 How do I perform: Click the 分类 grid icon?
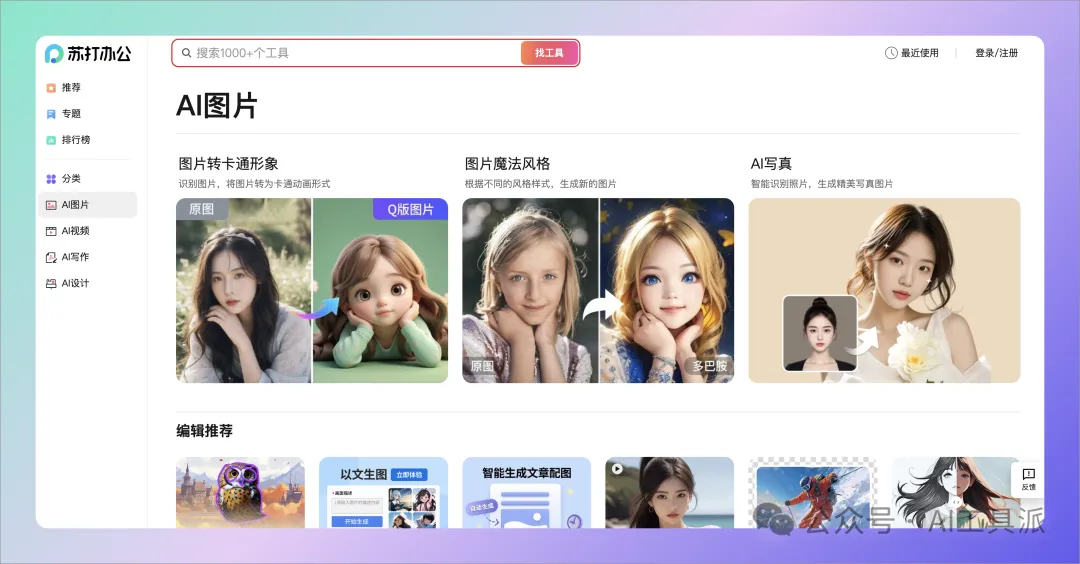pyautogui.click(x=51, y=178)
